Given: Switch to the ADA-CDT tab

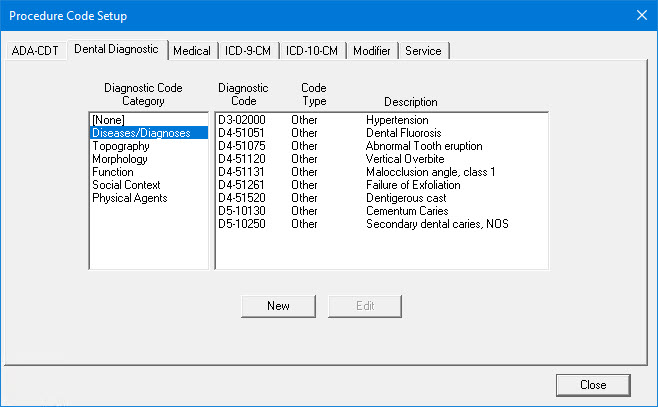Looking at the screenshot, I should tap(36, 51).
